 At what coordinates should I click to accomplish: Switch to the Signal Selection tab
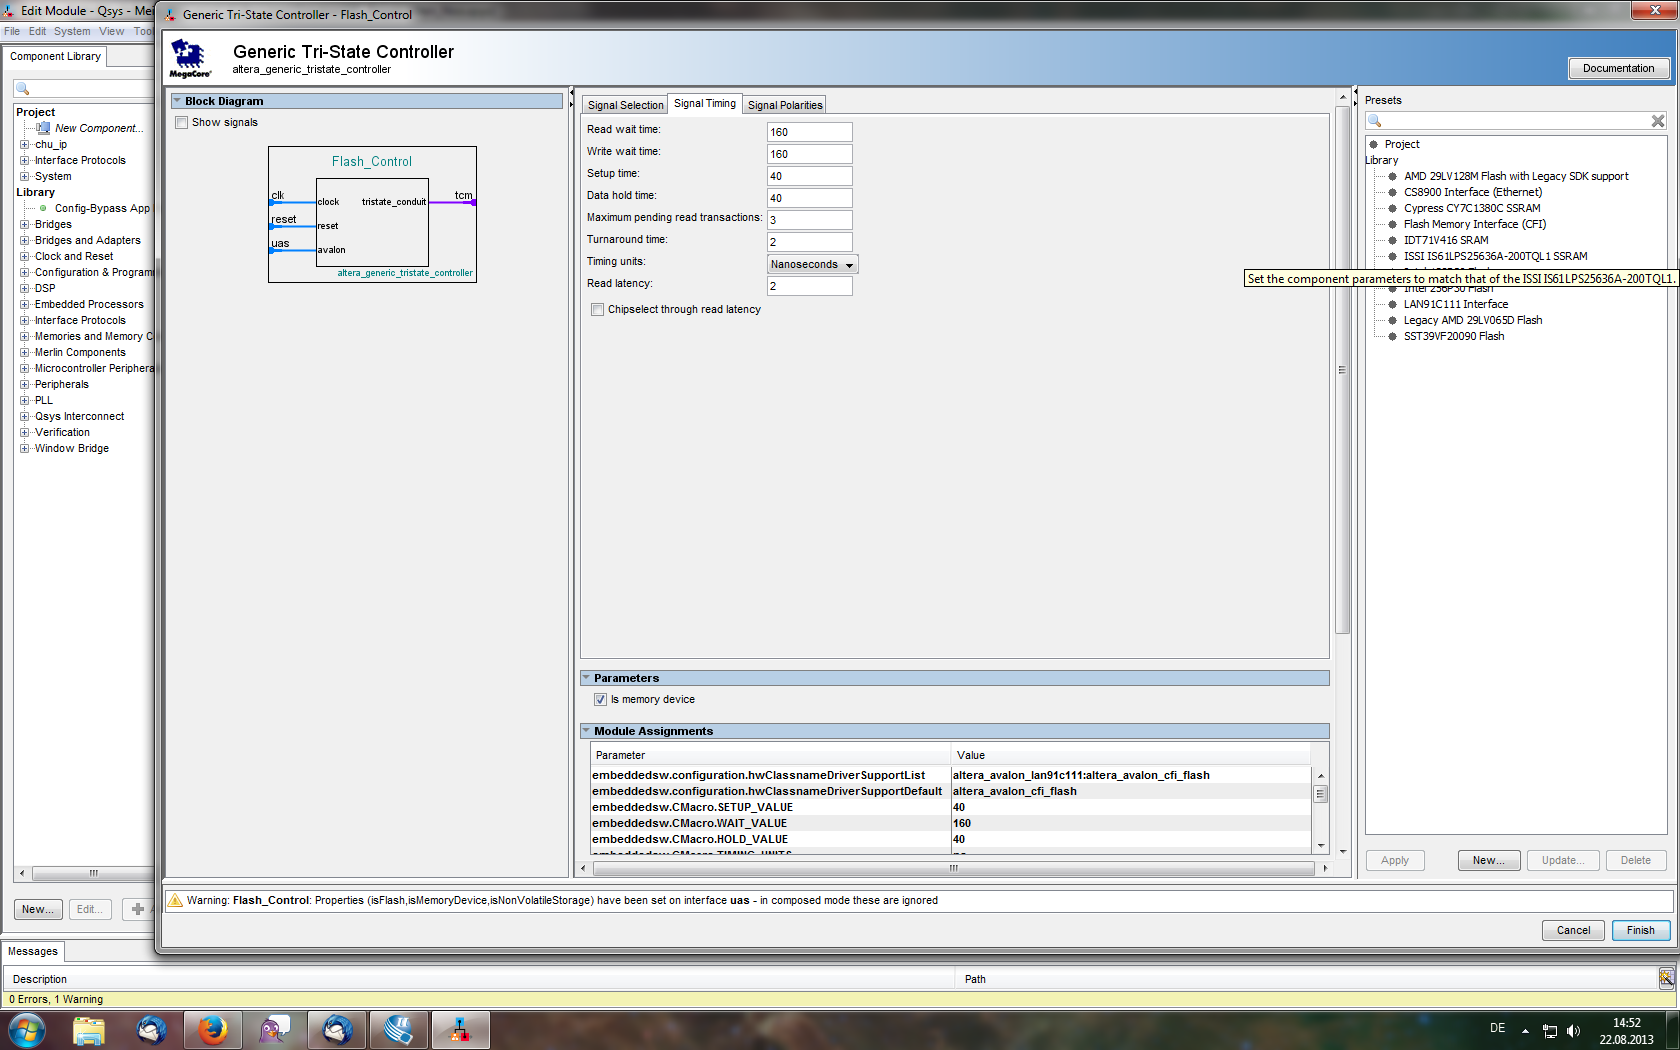[x=625, y=105]
